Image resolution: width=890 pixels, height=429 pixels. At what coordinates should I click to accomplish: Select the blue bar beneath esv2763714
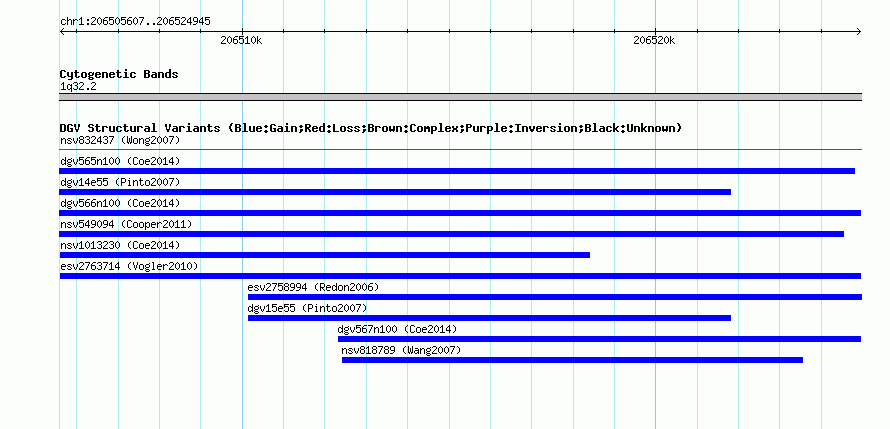(460, 276)
